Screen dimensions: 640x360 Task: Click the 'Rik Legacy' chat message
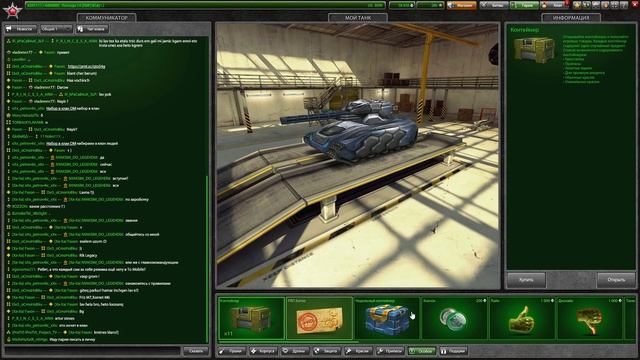click(88, 256)
